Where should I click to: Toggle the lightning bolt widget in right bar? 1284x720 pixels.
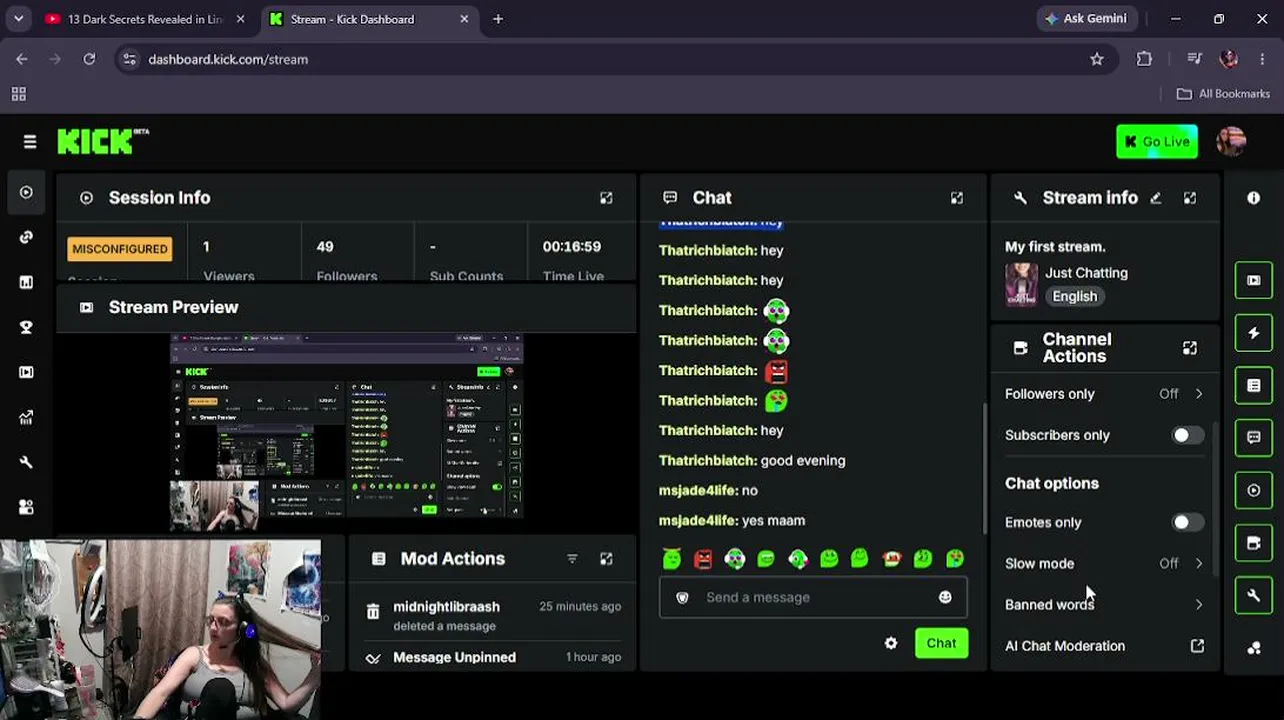[x=1254, y=333]
